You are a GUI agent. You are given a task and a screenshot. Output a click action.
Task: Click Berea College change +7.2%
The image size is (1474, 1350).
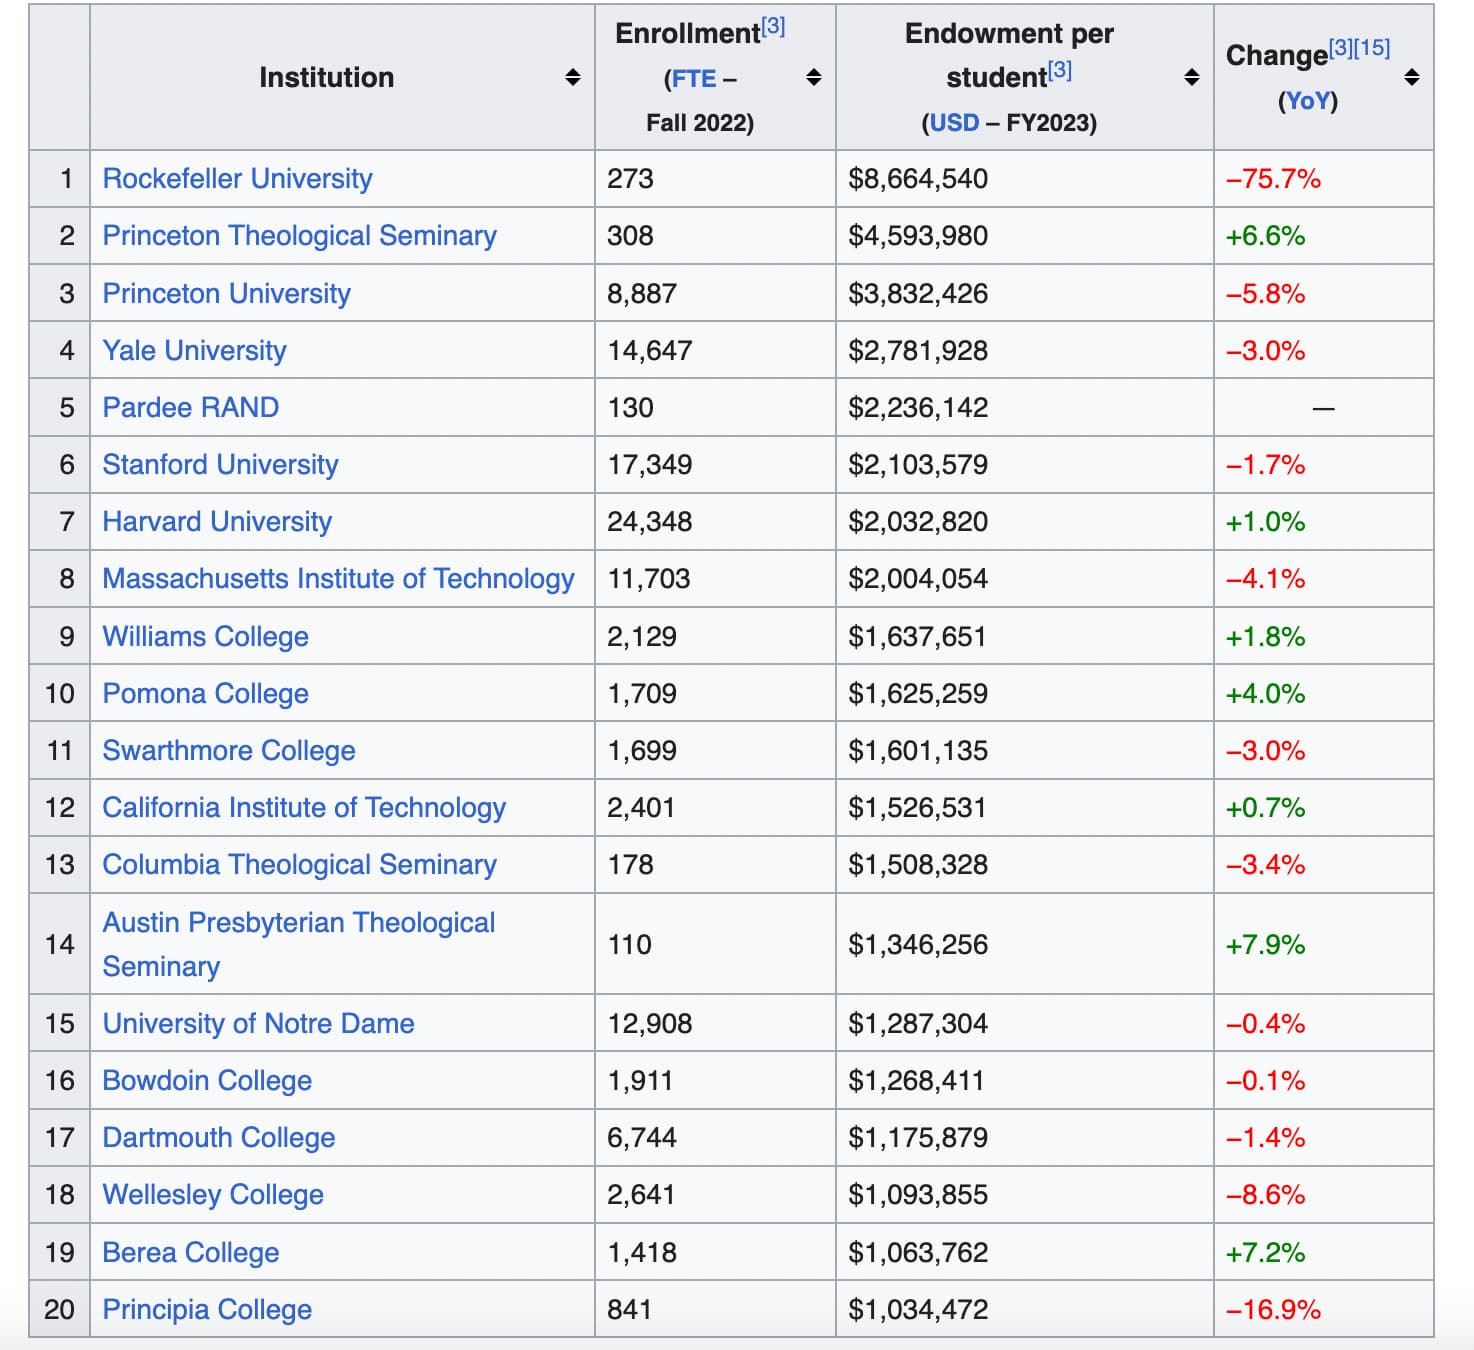point(1265,1253)
